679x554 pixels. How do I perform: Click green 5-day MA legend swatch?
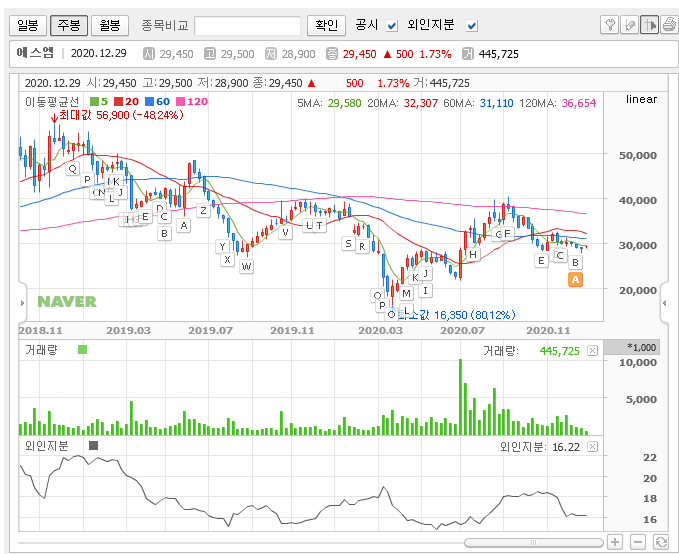coord(94,101)
